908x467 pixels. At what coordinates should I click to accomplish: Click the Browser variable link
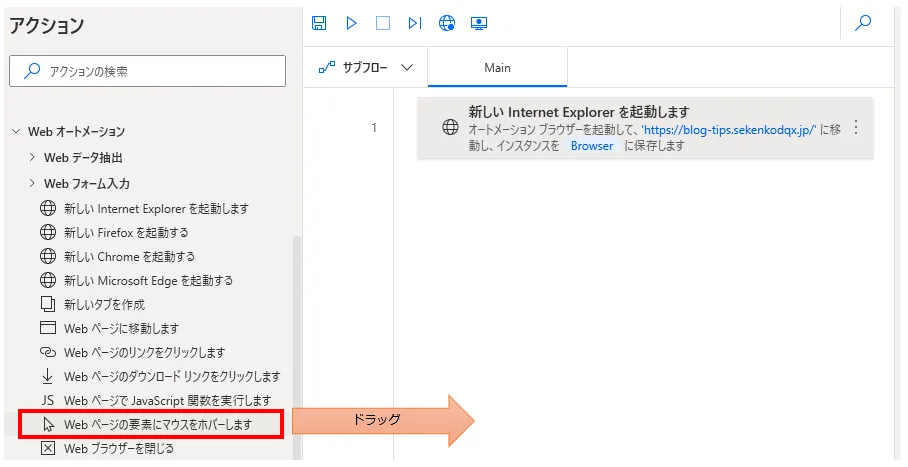592,146
